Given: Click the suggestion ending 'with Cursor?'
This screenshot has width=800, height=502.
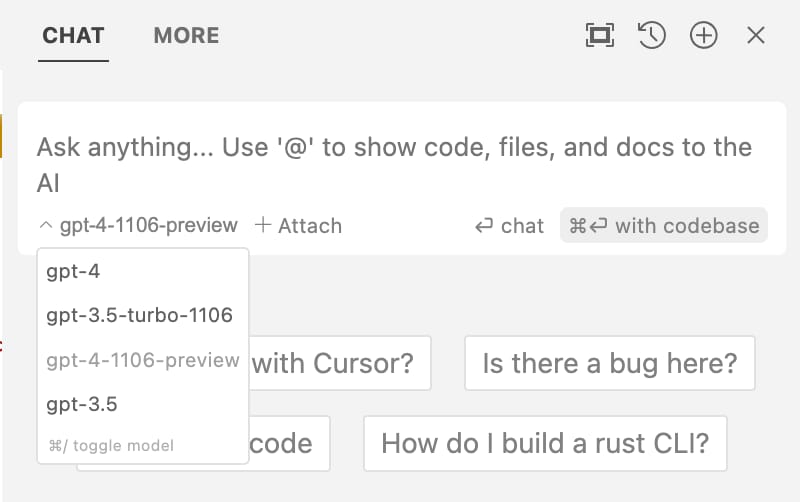Looking at the screenshot, I should point(334,362).
